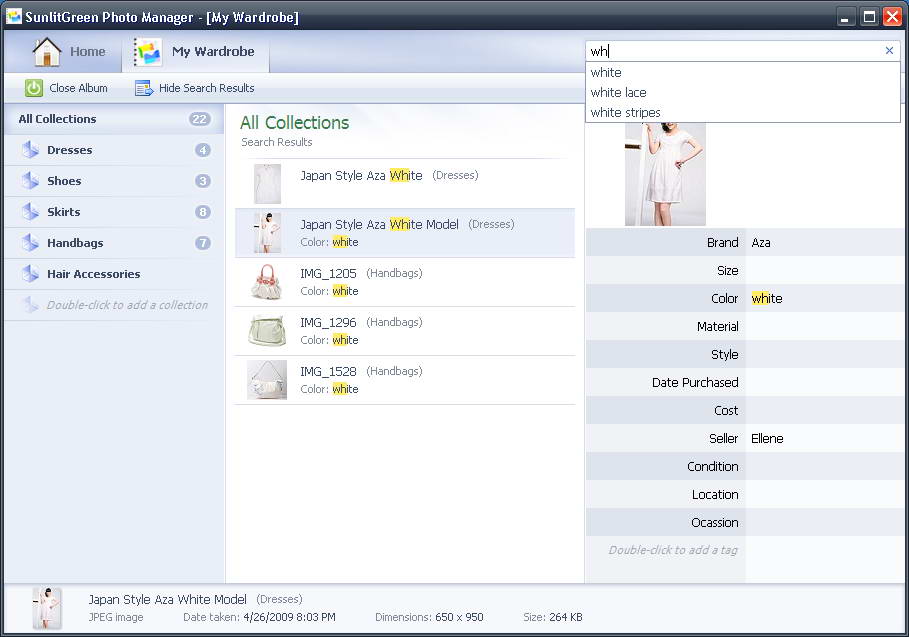Open the Home tab
The width and height of the screenshot is (909, 637).
tap(69, 52)
